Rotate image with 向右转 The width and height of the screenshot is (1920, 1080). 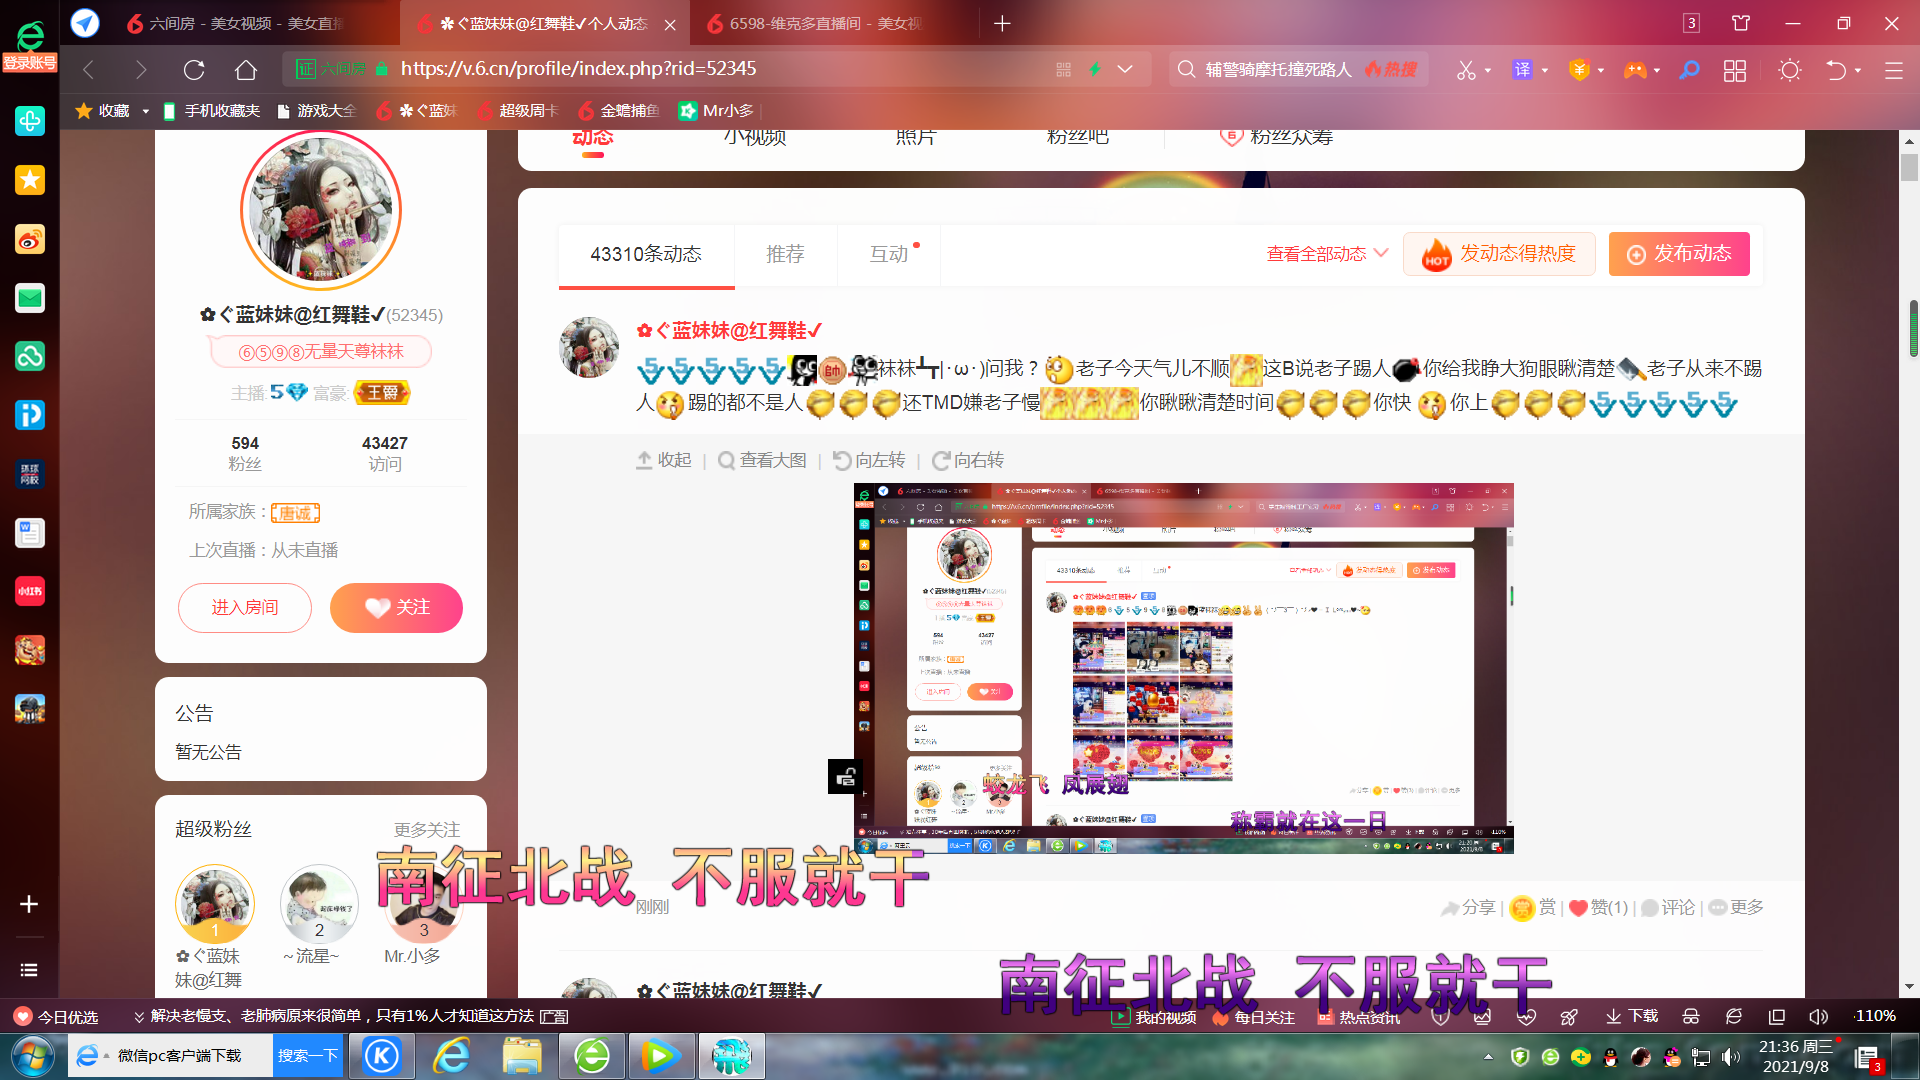point(968,460)
